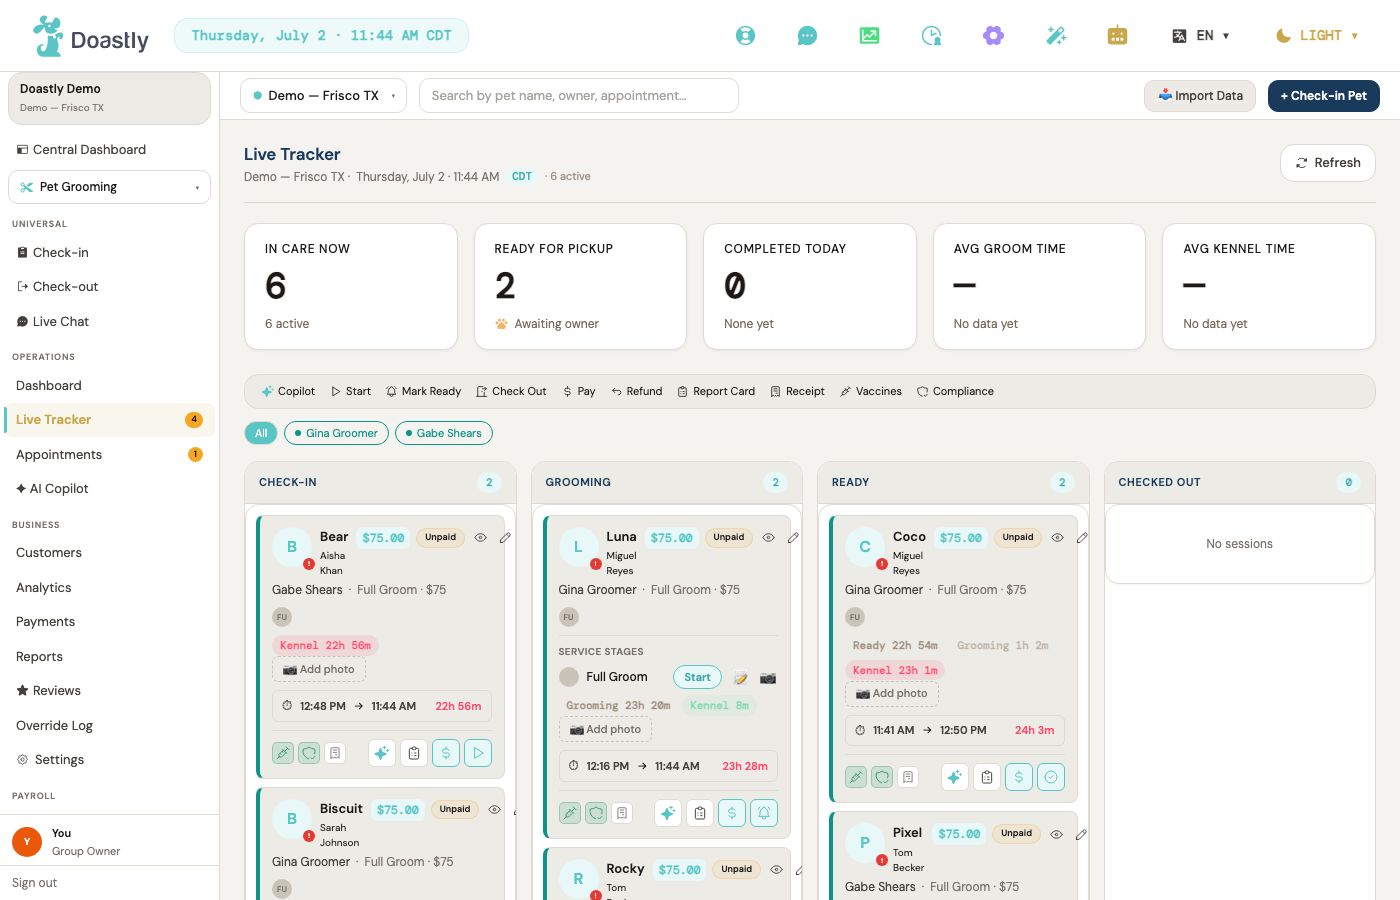
Task: Open the Ready For Pickup stat card
Action: (580, 287)
